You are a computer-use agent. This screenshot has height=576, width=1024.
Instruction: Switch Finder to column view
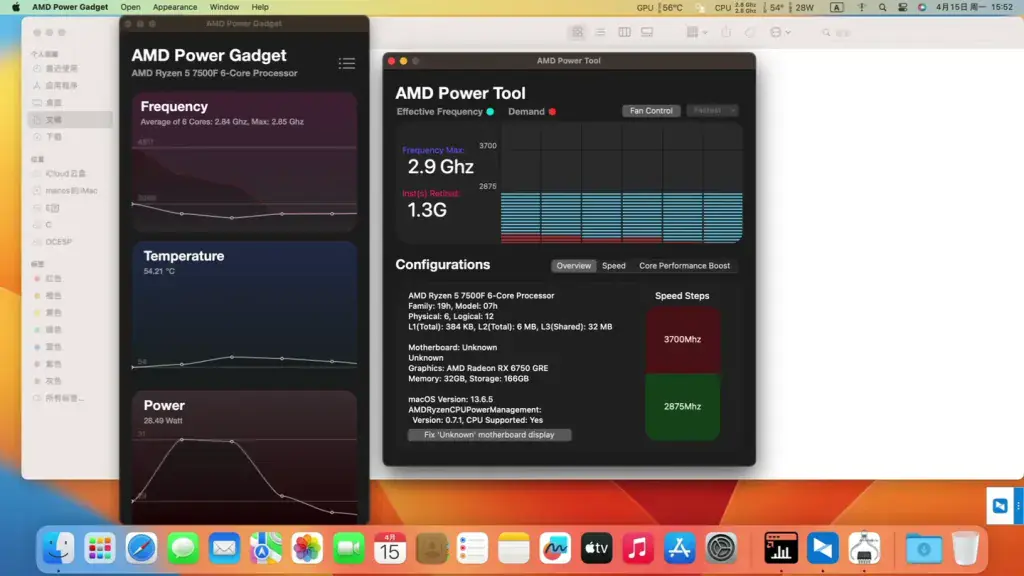tap(624, 32)
